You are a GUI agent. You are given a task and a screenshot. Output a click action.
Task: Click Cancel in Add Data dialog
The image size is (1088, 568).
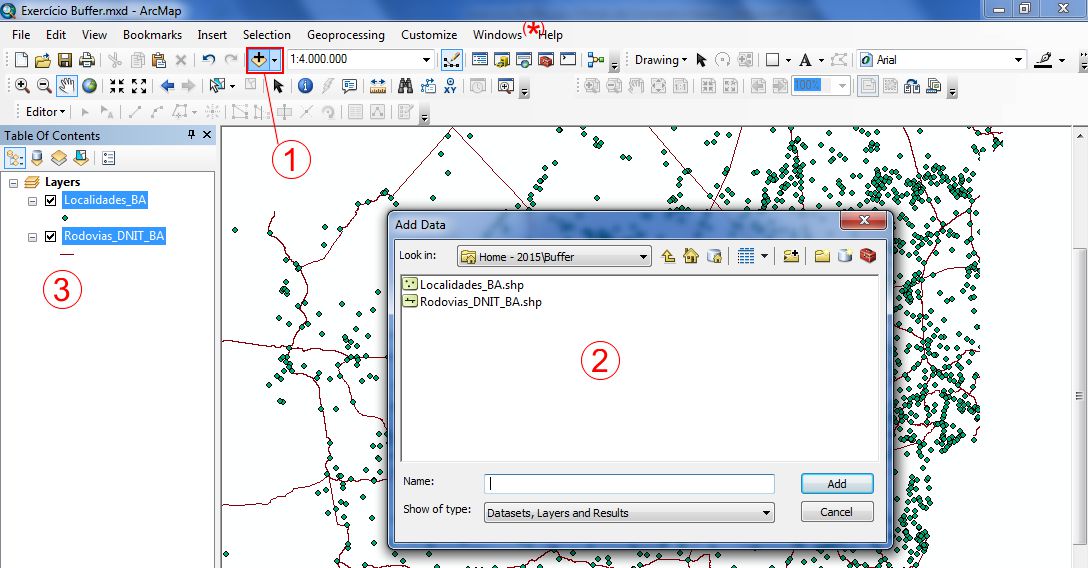(837, 513)
